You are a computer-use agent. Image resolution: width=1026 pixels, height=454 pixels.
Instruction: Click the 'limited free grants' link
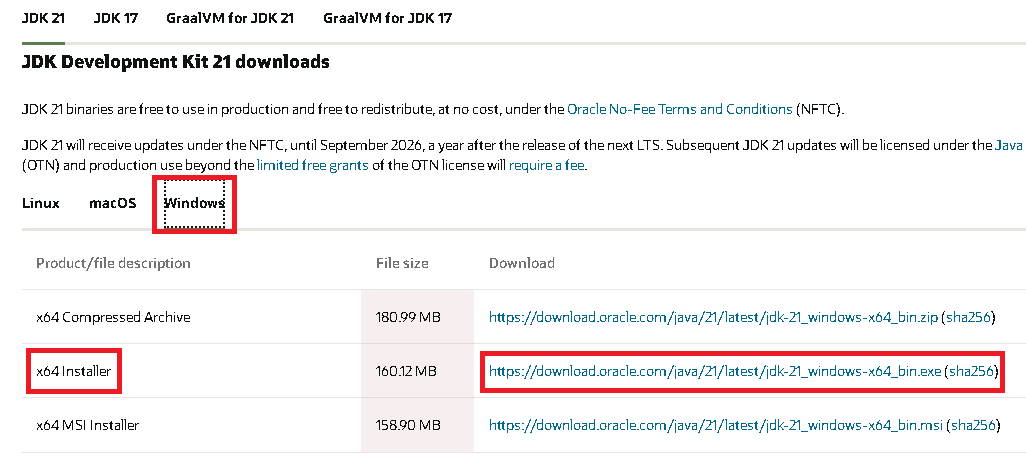tap(312, 164)
